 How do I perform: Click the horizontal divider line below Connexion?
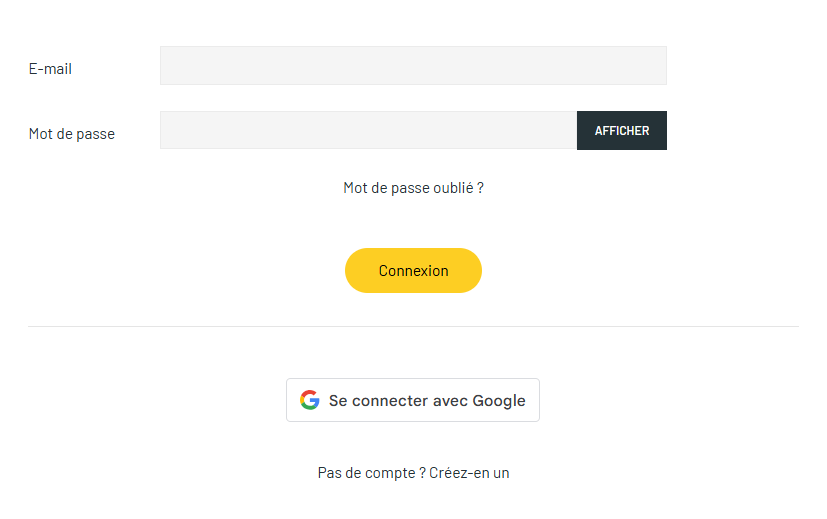(x=413, y=326)
